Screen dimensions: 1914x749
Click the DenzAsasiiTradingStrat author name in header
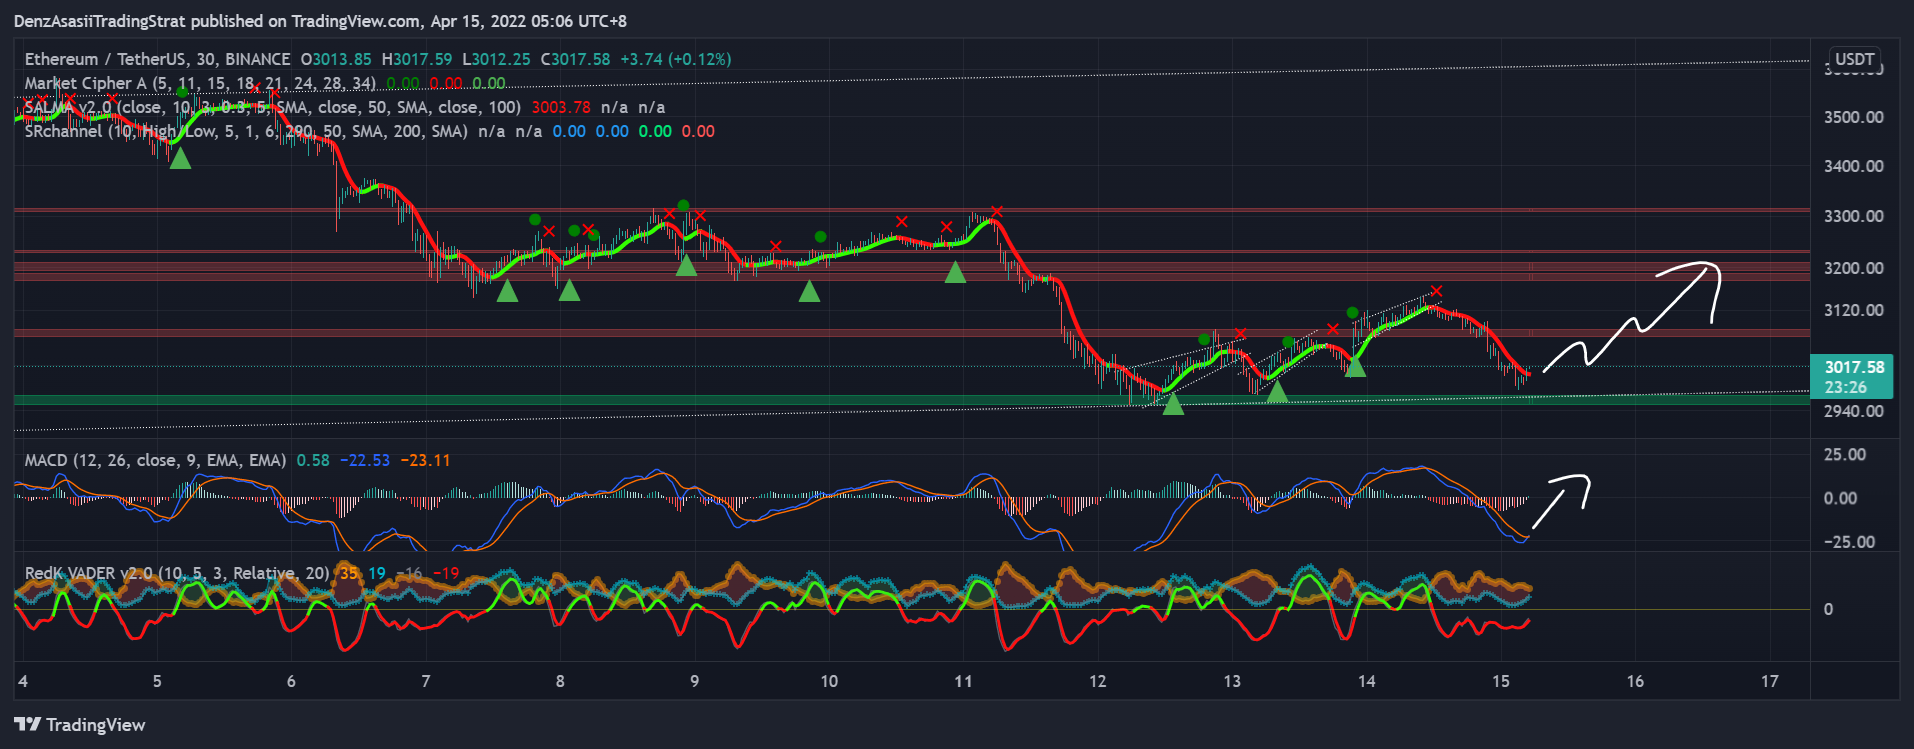101,21
